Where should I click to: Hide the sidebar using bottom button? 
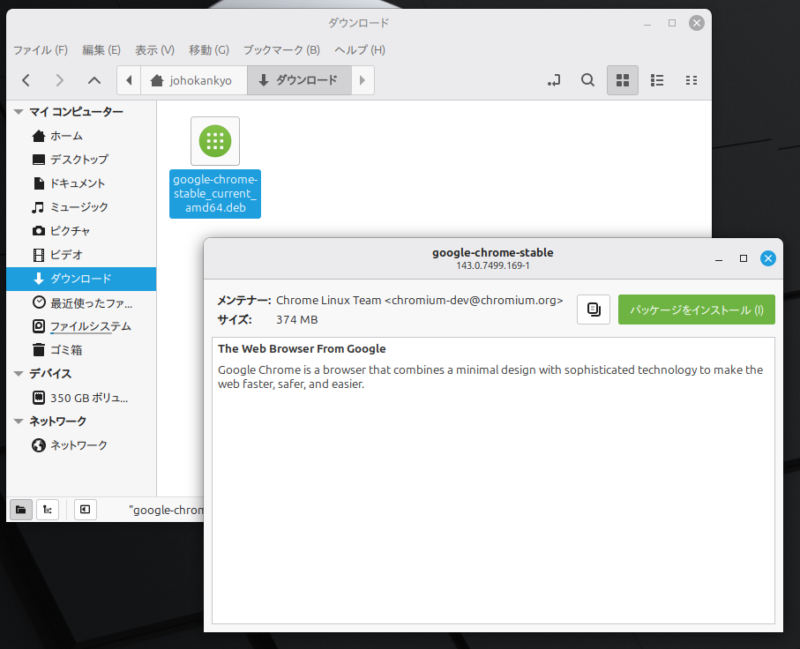click(x=85, y=510)
